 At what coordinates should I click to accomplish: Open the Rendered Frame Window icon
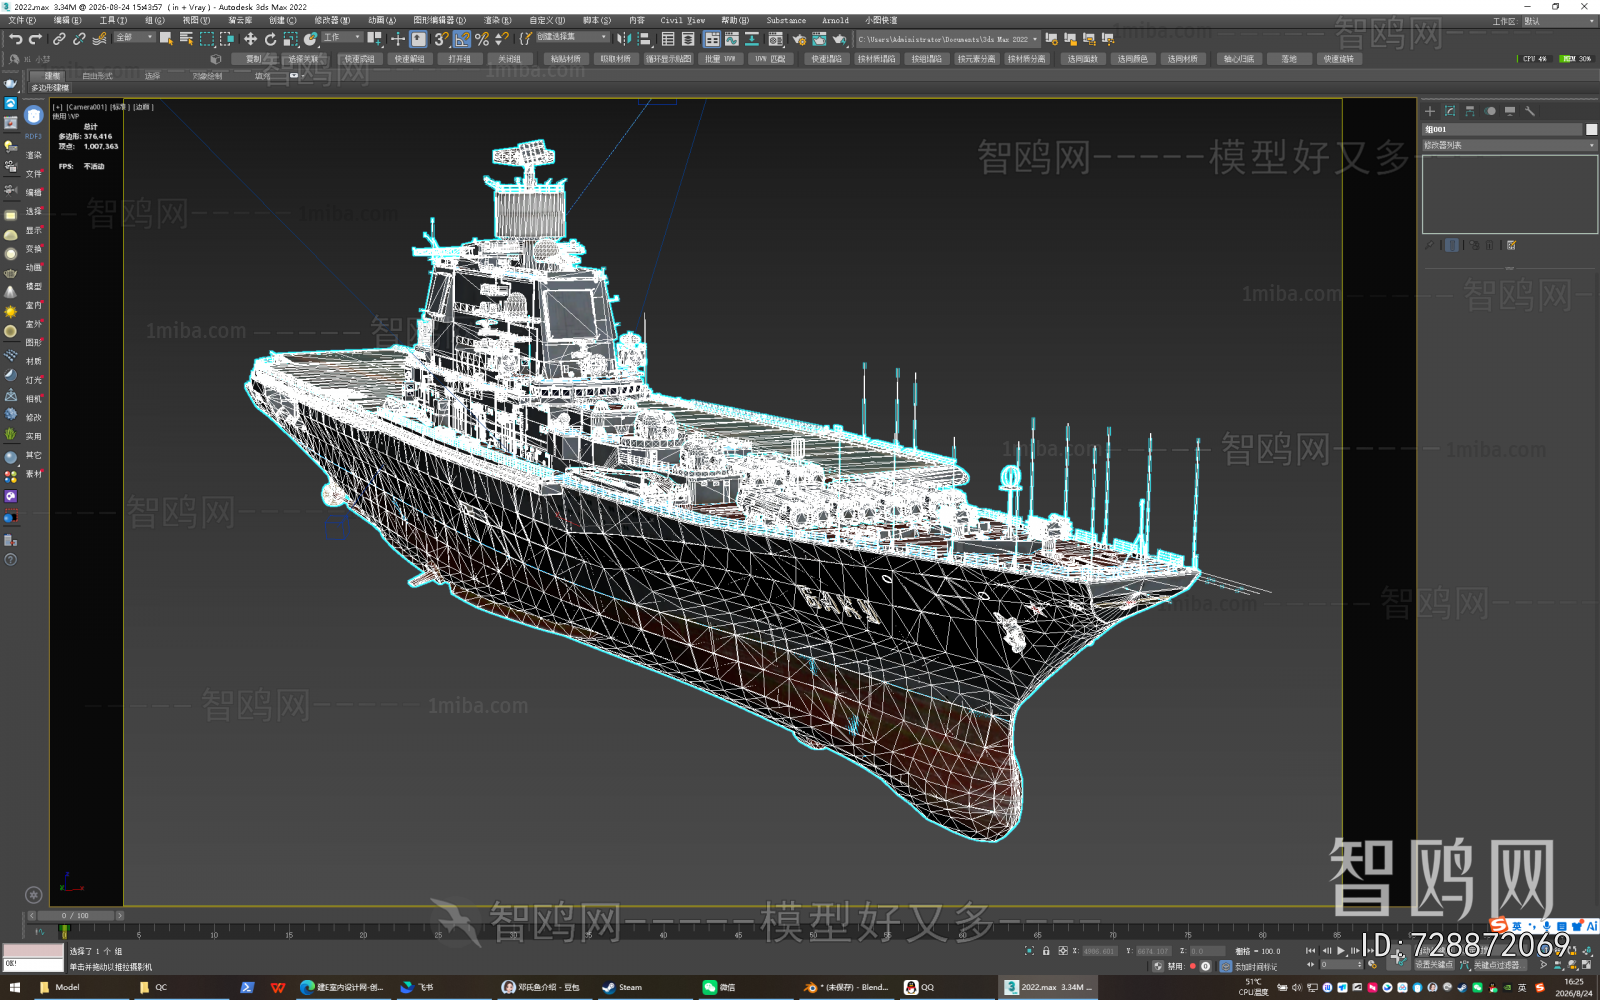(819, 39)
